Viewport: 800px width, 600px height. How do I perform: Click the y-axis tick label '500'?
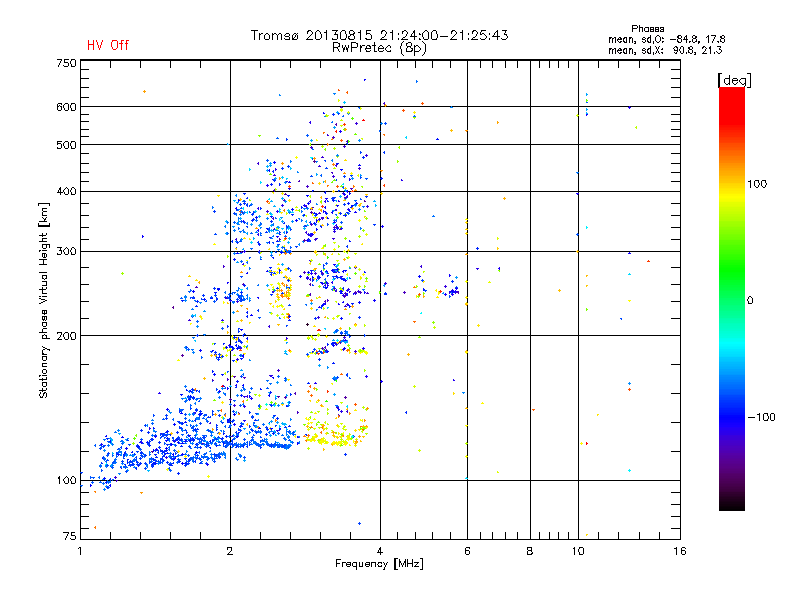coord(66,145)
